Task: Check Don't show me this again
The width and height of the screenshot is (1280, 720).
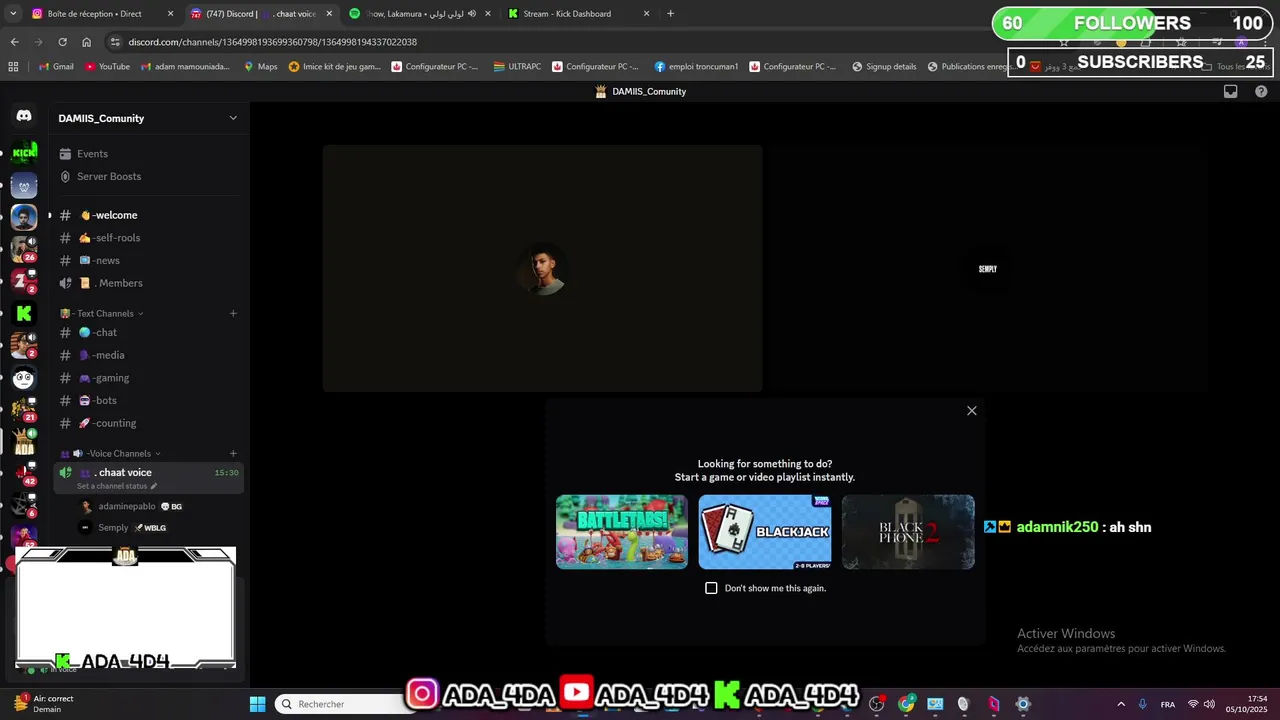Action: [711, 588]
